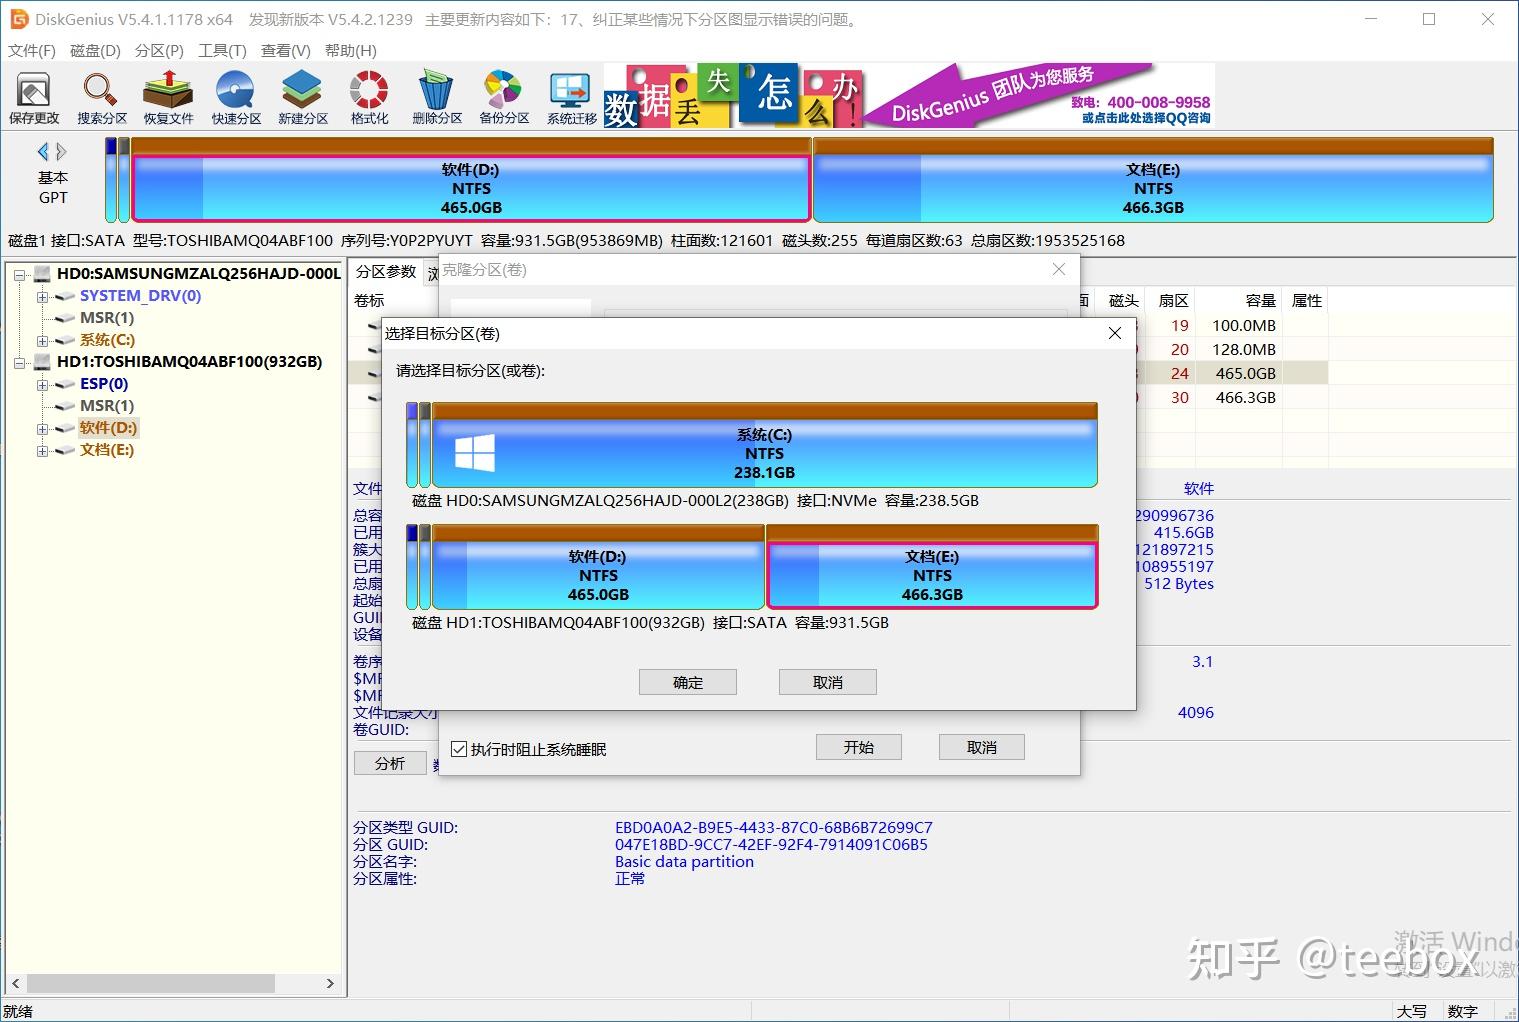Click the 容量 column header
Screen dimensions: 1519x1022
point(1239,300)
